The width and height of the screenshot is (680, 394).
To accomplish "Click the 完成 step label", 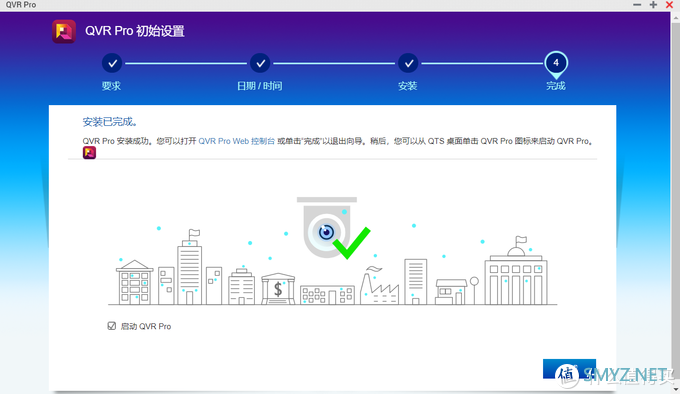I will (556, 86).
